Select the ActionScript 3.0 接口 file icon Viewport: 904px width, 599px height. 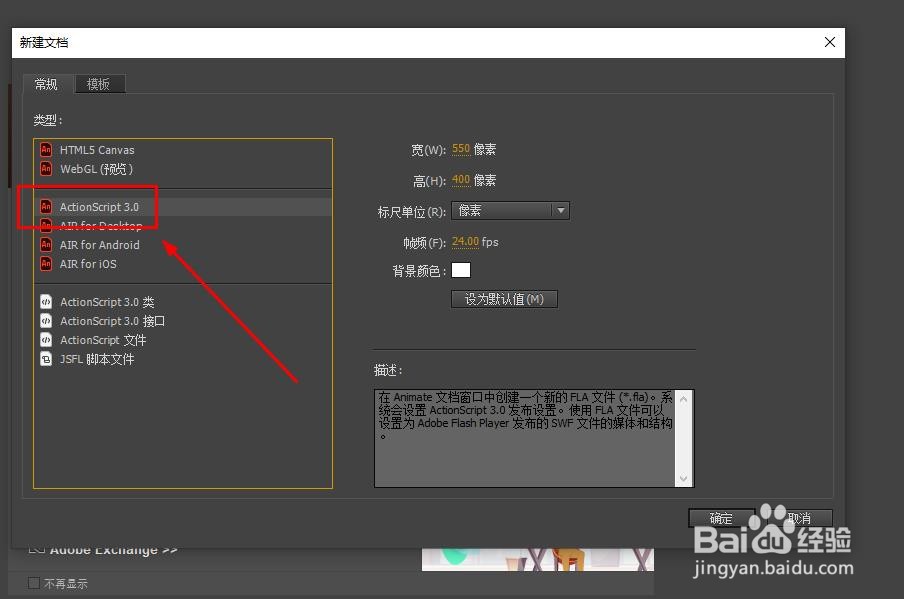tap(46, 321)
